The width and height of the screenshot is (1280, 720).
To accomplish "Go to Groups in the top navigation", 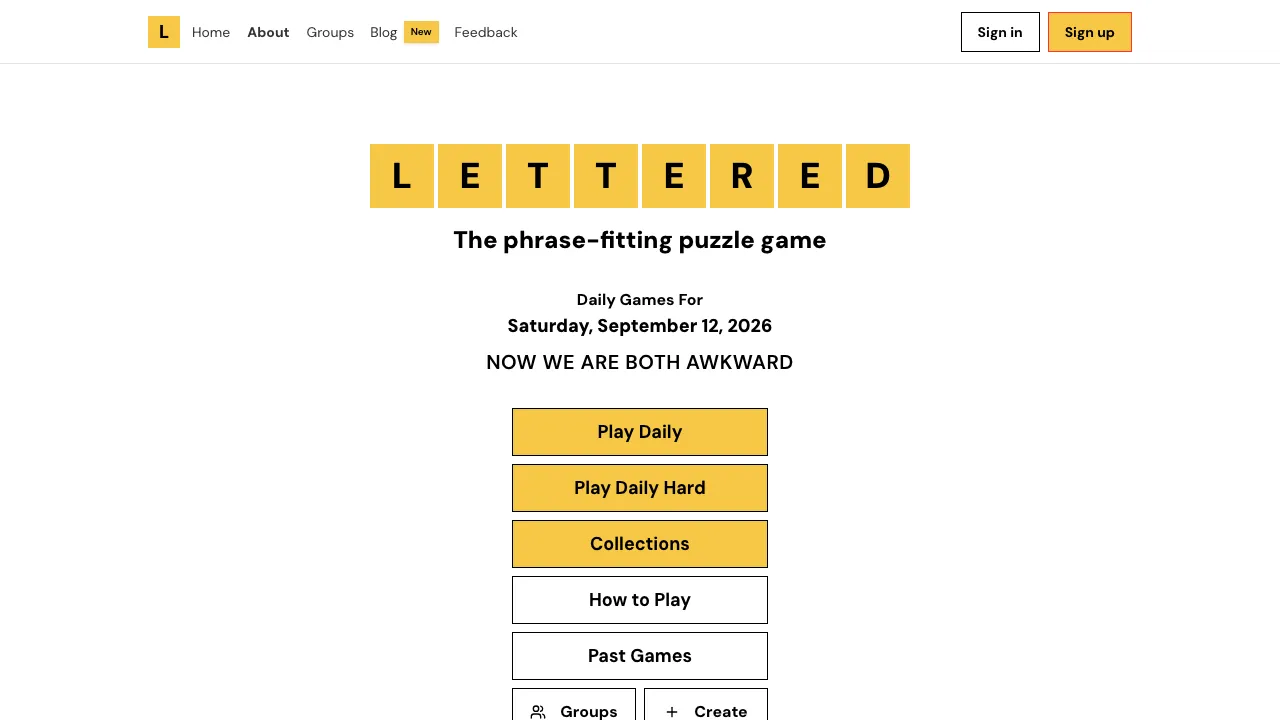I will coord(330,32).
